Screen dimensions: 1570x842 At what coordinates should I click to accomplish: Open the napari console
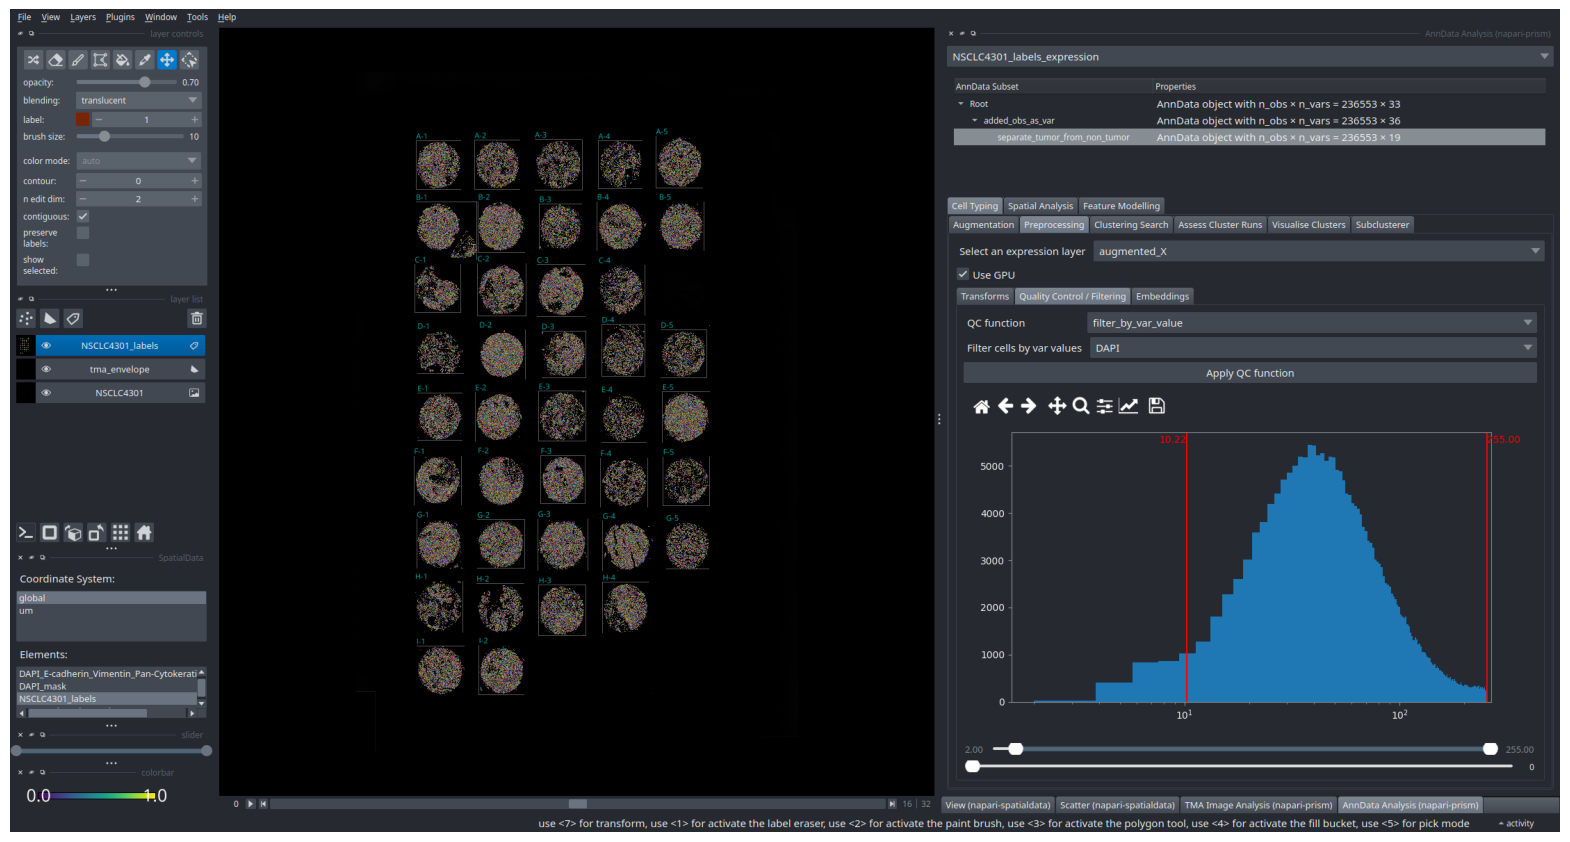click(x=26, y=532)
